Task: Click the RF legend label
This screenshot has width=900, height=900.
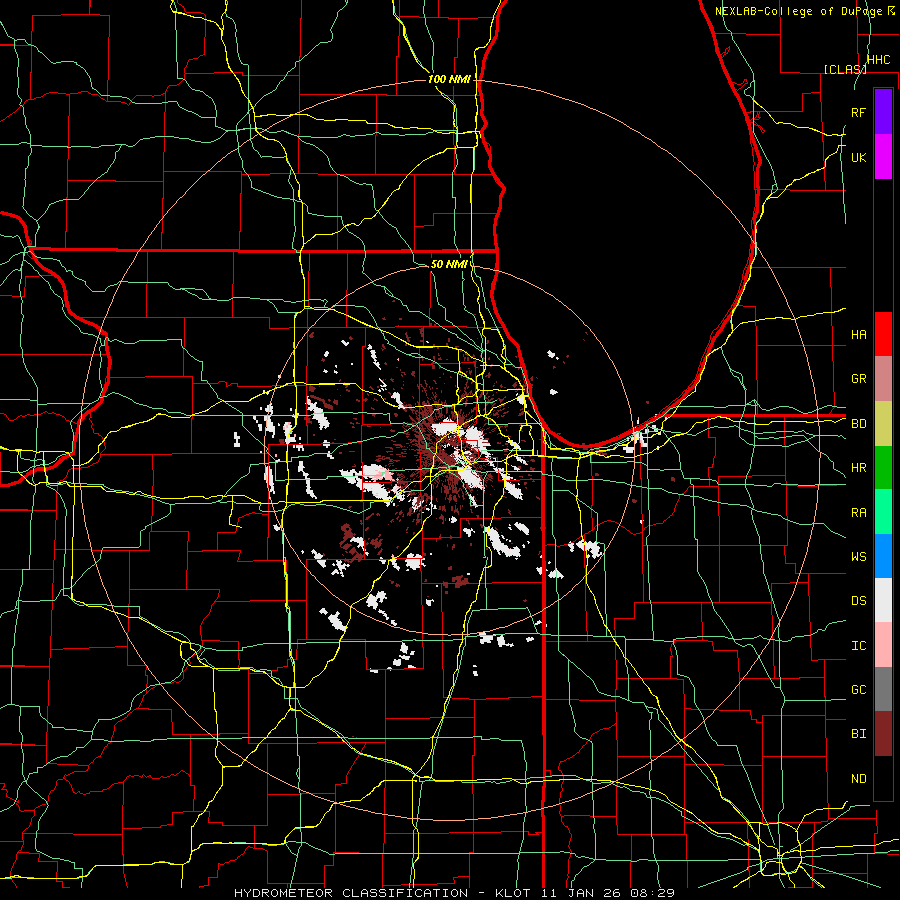Action: (x=858, y=112)
